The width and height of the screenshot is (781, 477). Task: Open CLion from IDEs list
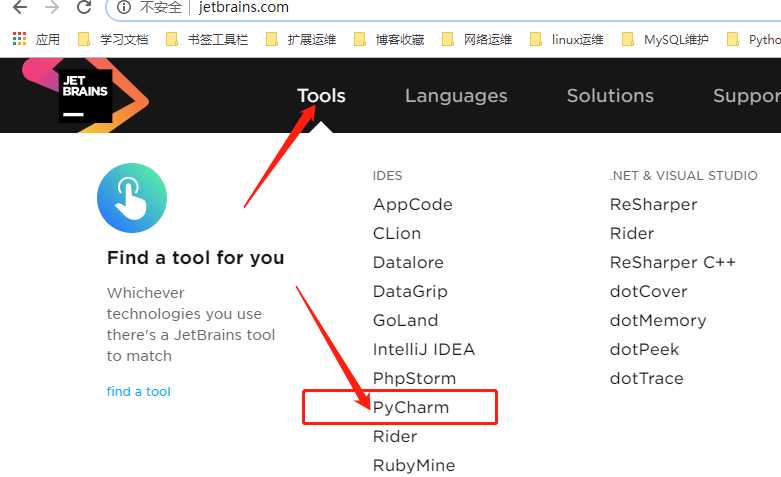click(396, 234)
